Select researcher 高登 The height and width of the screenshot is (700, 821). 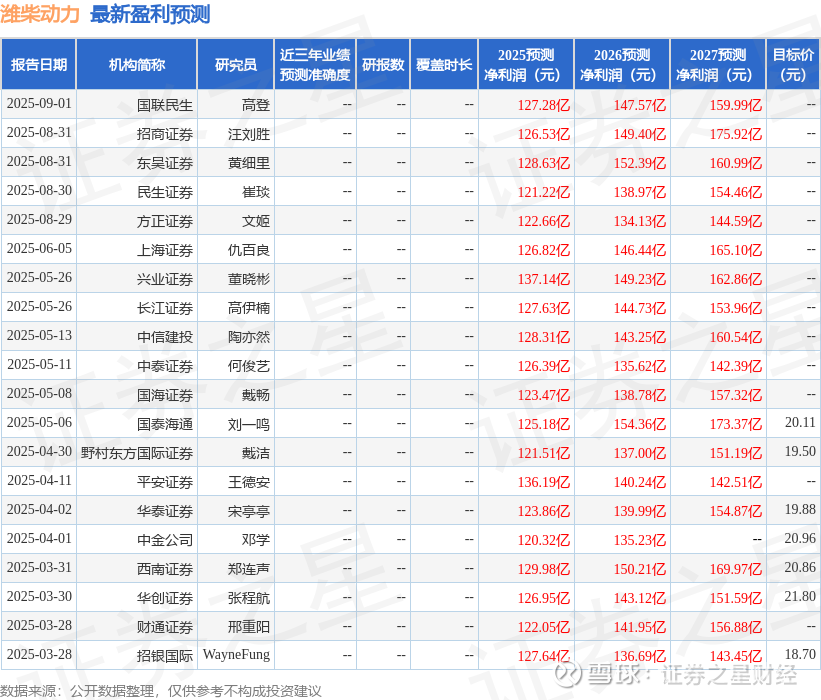click(256, 105)
